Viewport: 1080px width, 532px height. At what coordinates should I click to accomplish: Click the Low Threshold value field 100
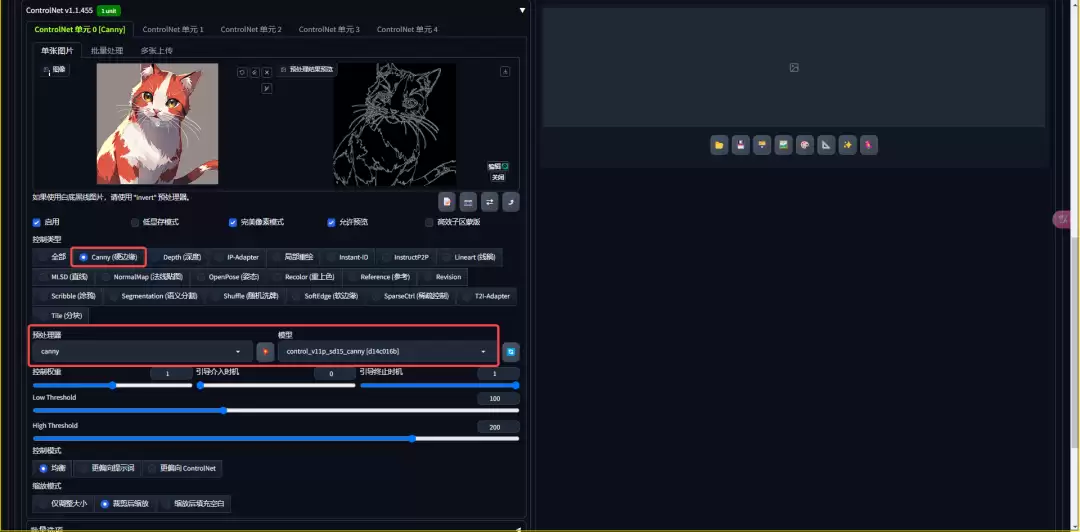pos(498,399)
